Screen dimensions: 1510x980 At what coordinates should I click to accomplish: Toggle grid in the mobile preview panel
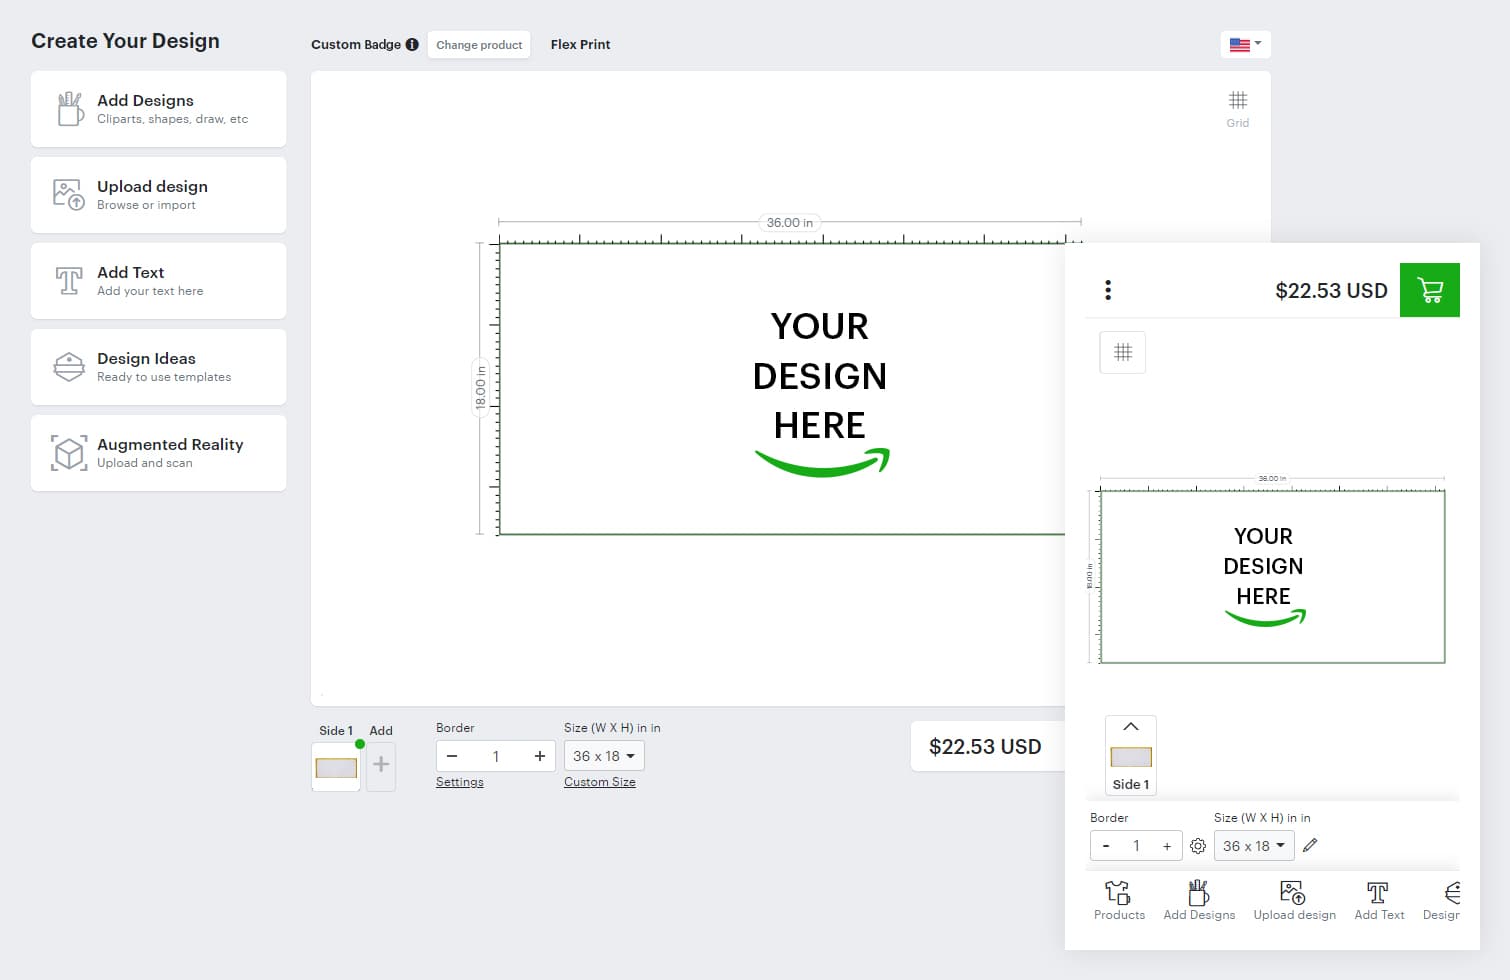tap(1122, 352)
